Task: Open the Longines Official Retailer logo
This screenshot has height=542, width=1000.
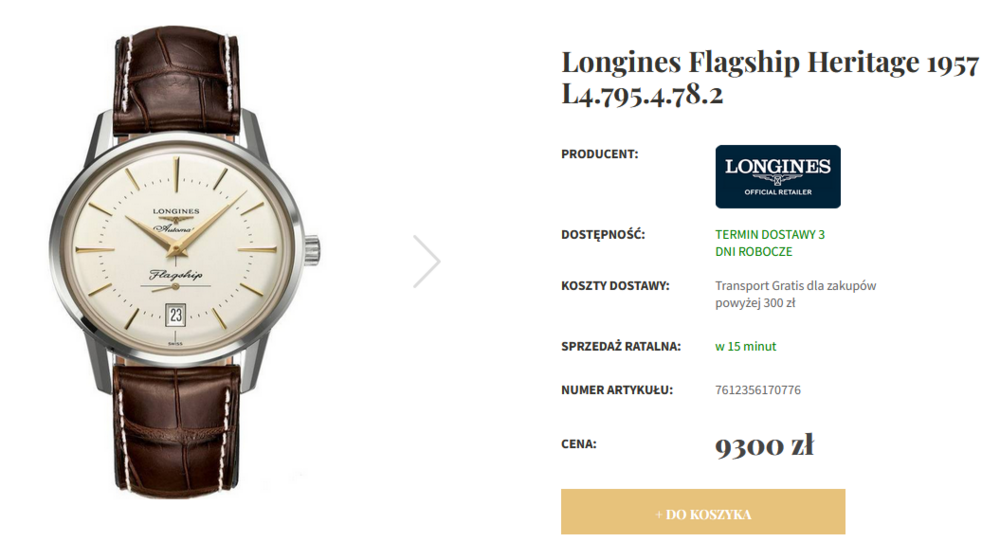Action: pos(777,177)
